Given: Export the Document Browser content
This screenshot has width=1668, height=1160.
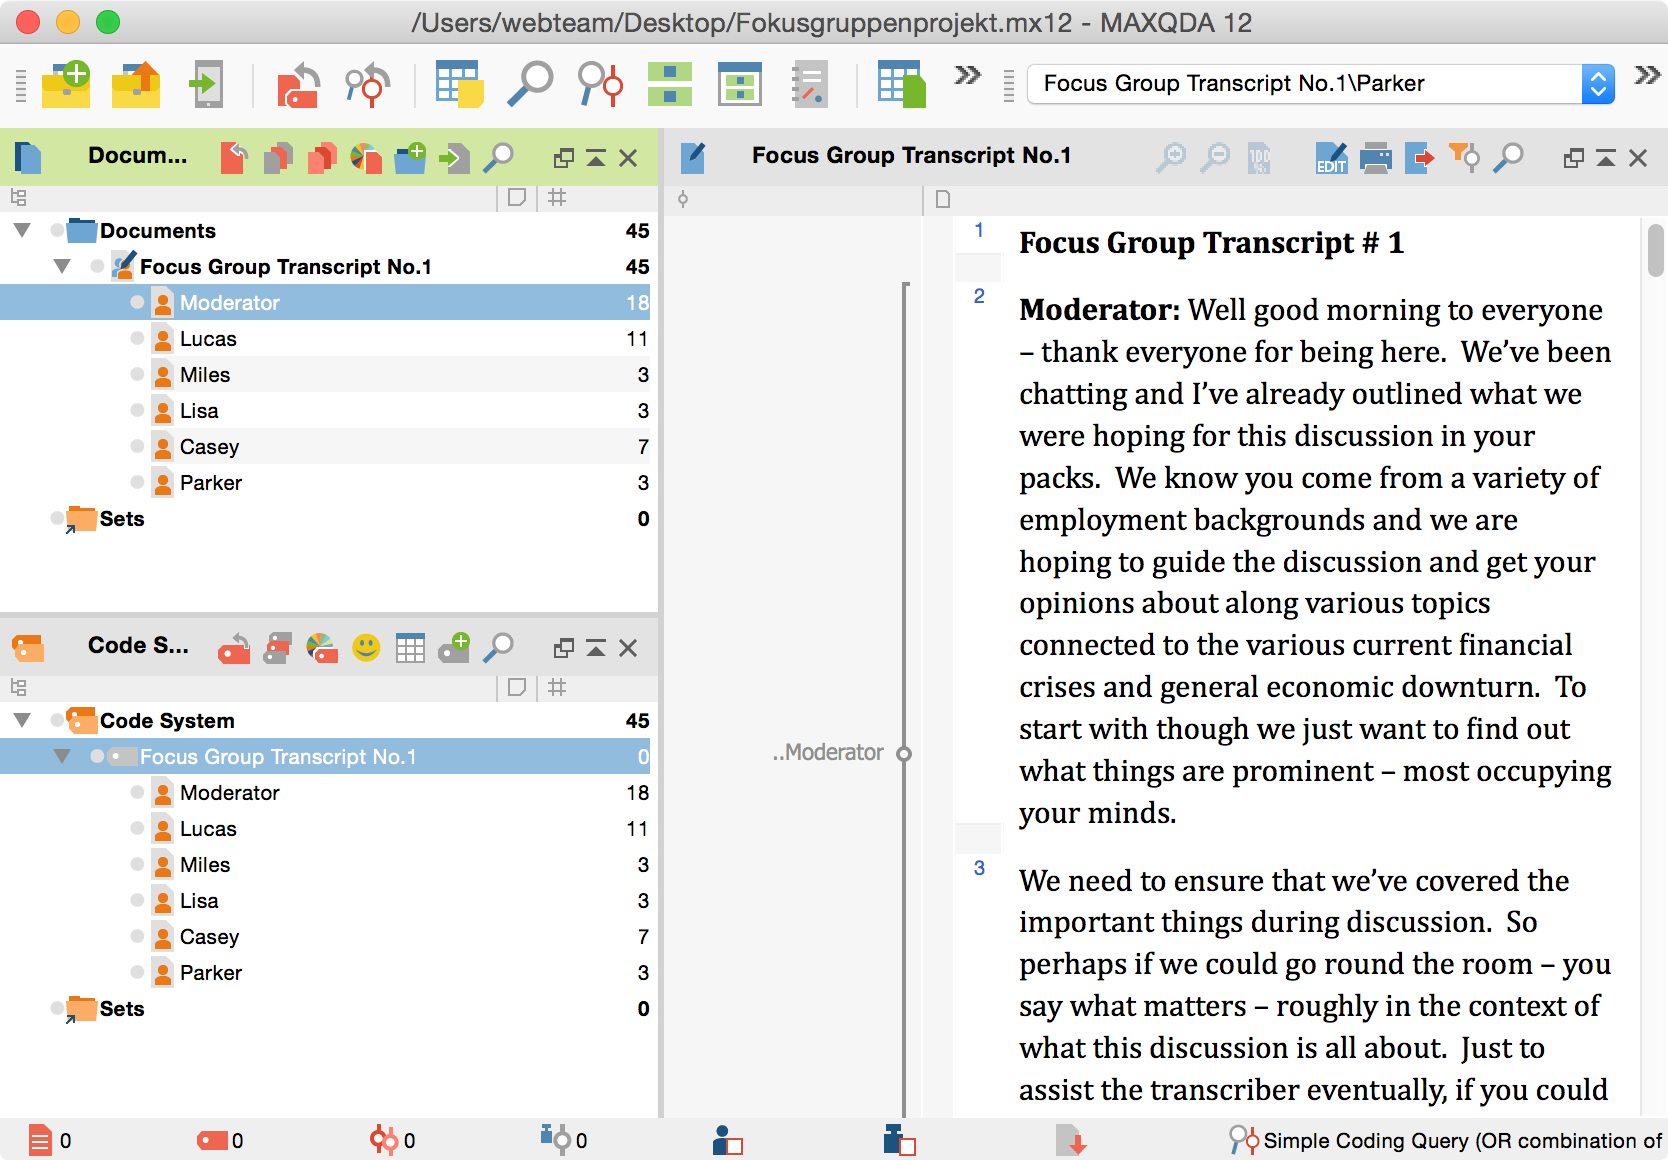Looking at the screenshot, I should [x=1420, y=157].
